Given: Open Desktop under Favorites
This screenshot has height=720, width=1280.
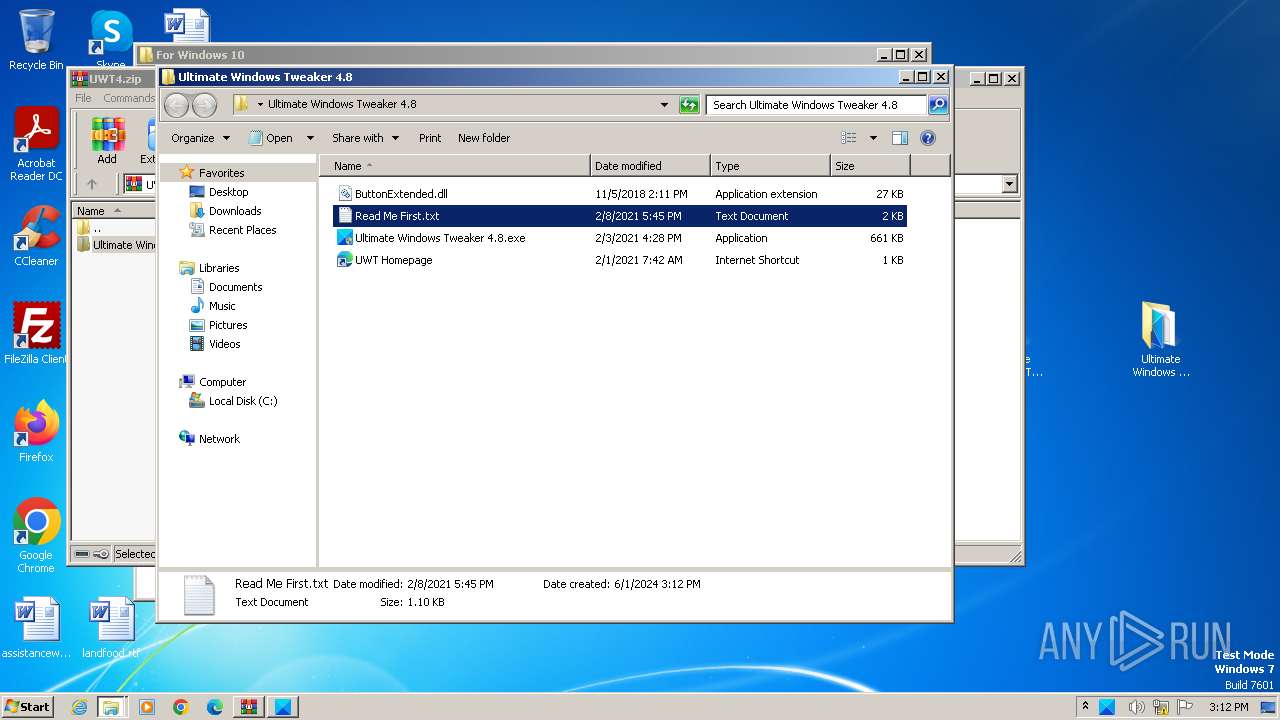Looking at the screenshot, I should [228, 192].
